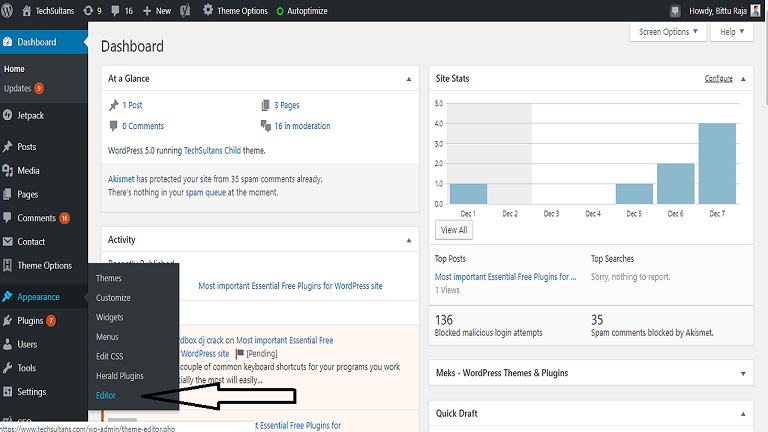Open Top Posts Essential Free Plugins link

click(505, 277)
